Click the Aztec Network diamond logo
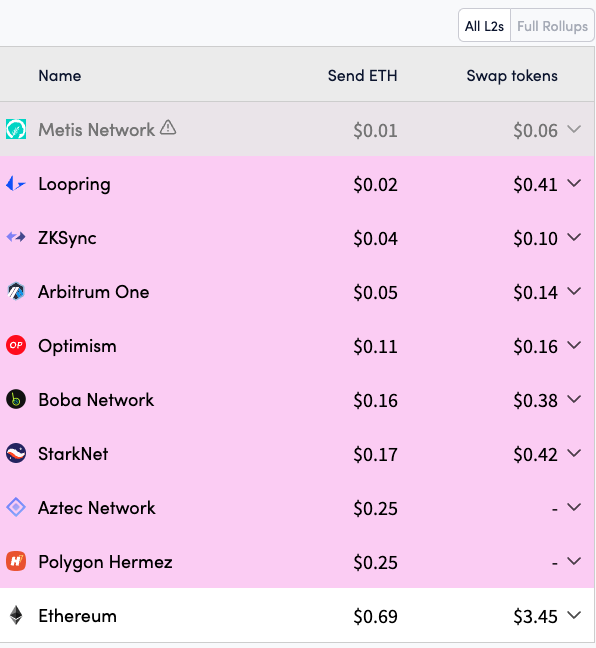596x648 pixels. [x=16, y=507]
